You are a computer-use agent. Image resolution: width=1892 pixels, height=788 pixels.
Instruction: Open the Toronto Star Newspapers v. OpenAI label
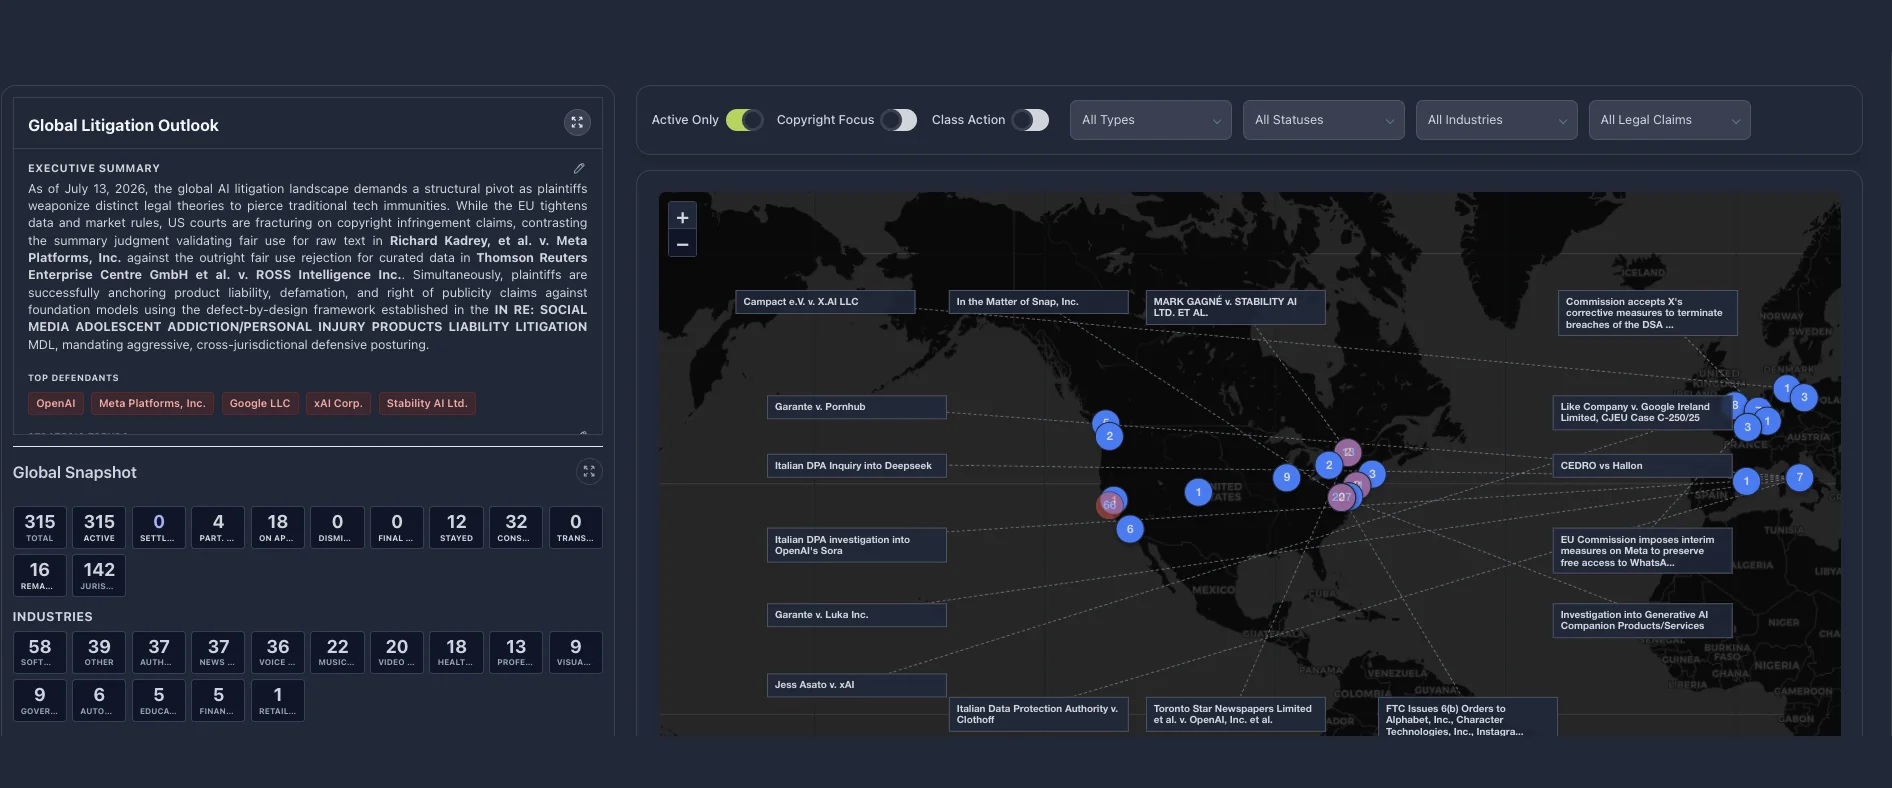click(1235, 714)
